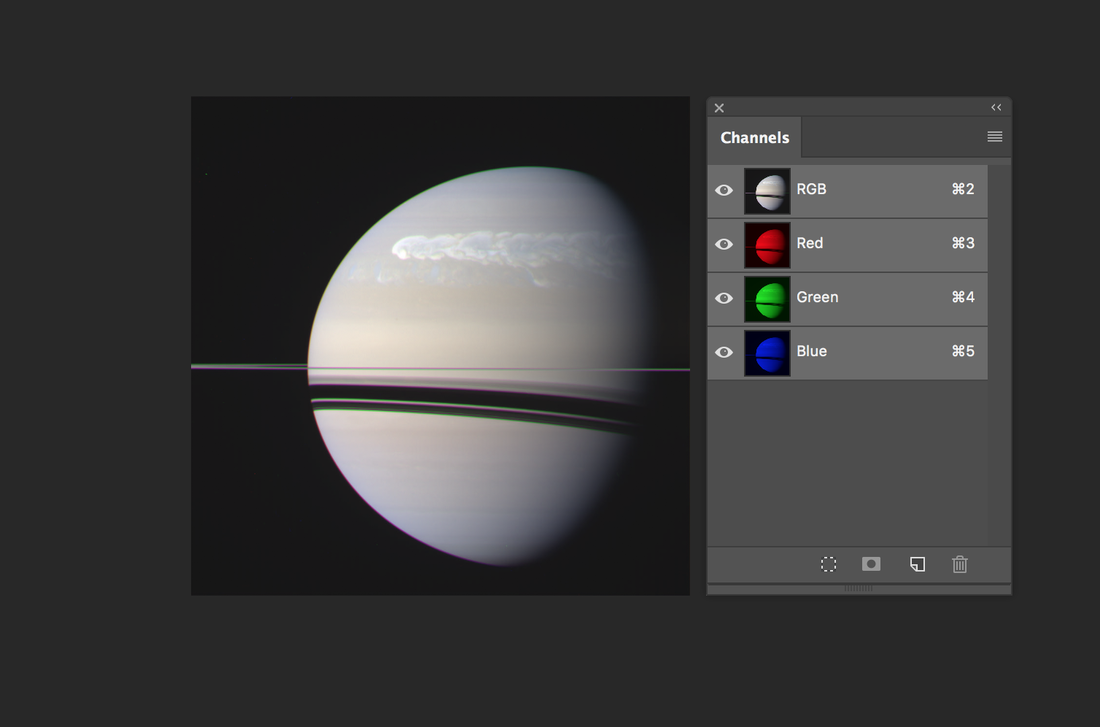Close the Channels panel with the X

pos(719,108)
